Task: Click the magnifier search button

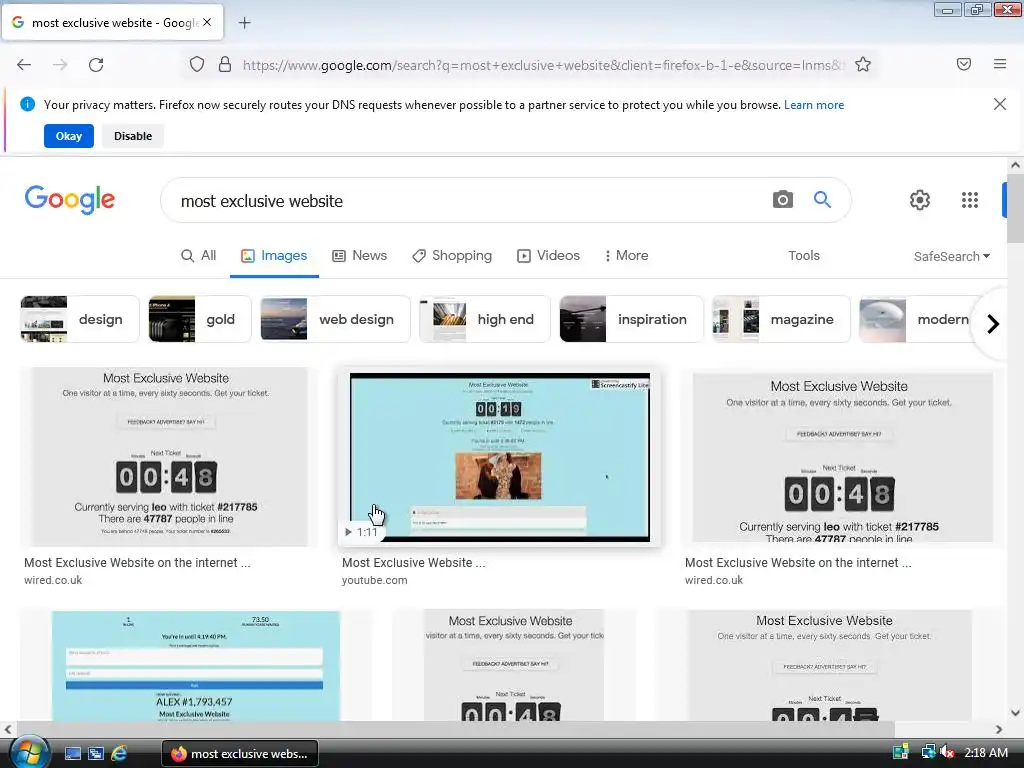Action: (822, 200)
